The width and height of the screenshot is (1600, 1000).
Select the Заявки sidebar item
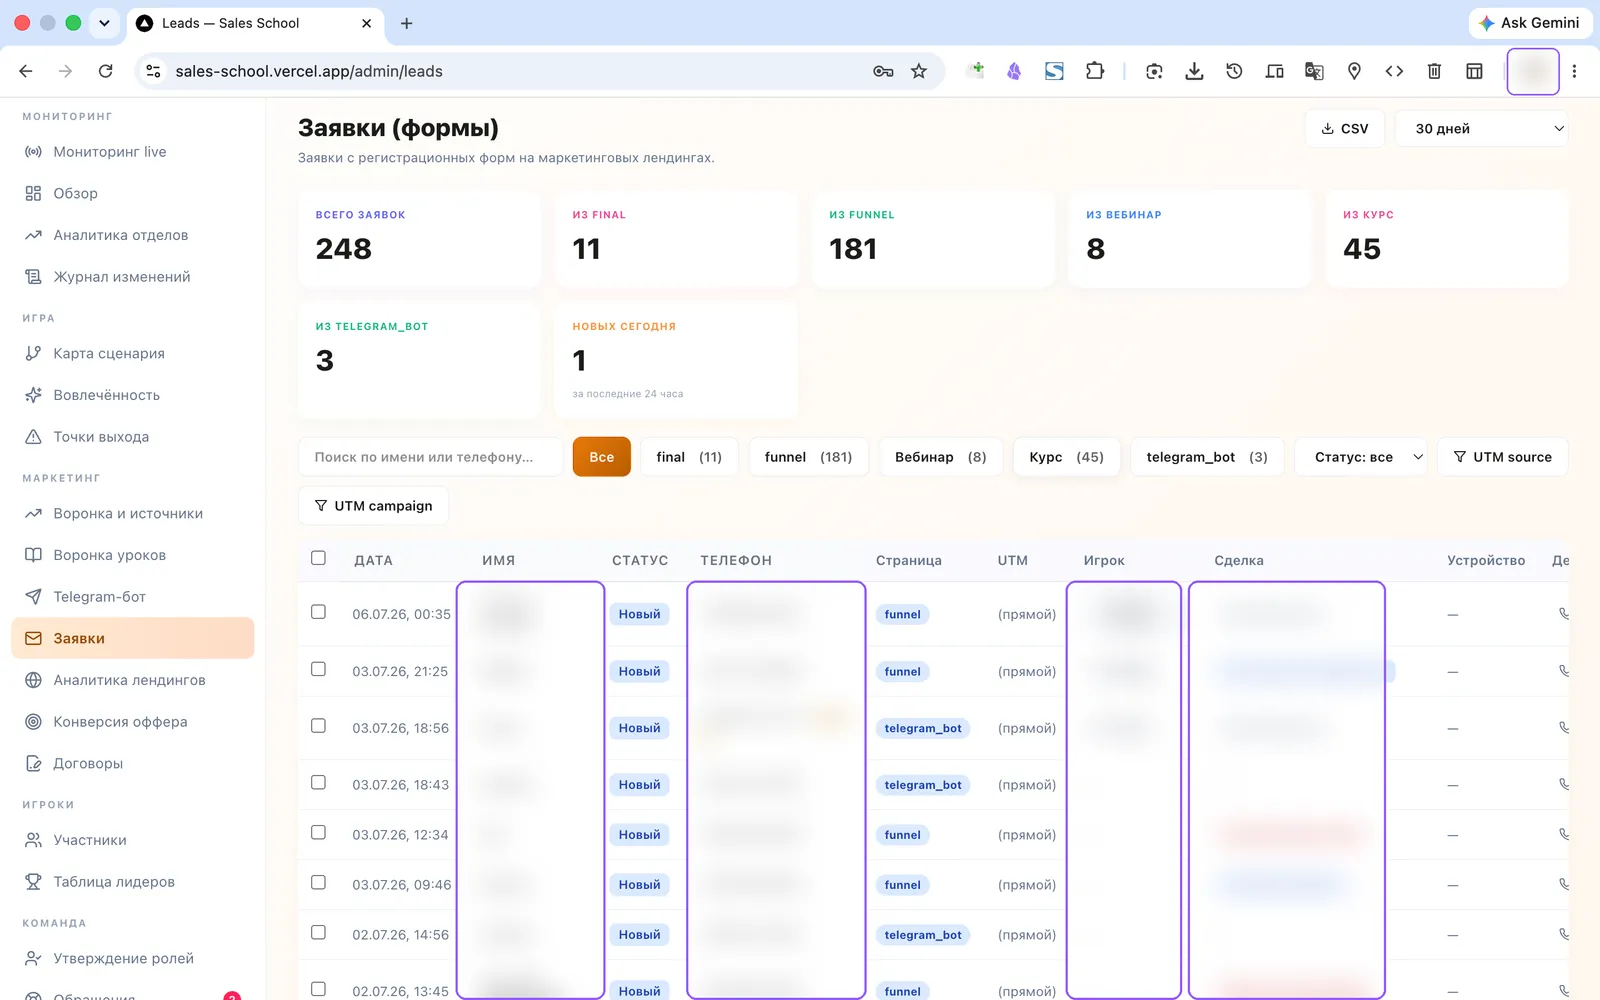pyautogui.click(x=133, y=638)
